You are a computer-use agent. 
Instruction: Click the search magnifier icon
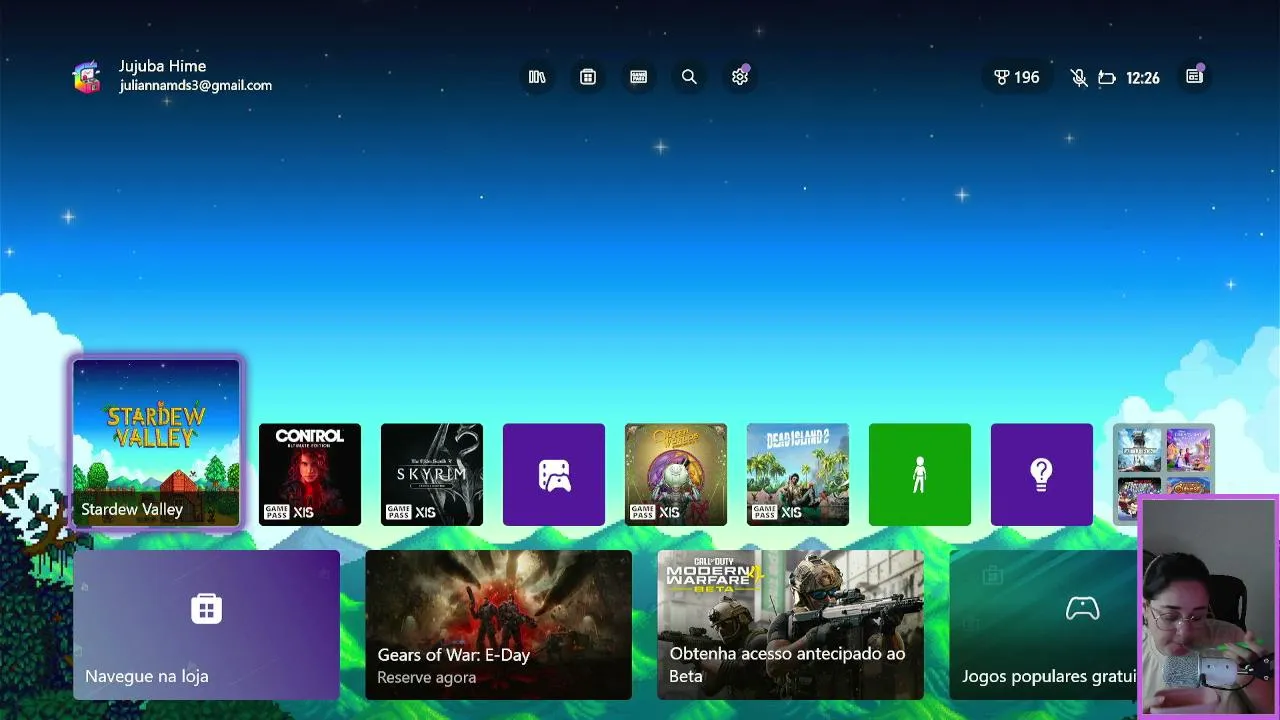click(689, 77)
